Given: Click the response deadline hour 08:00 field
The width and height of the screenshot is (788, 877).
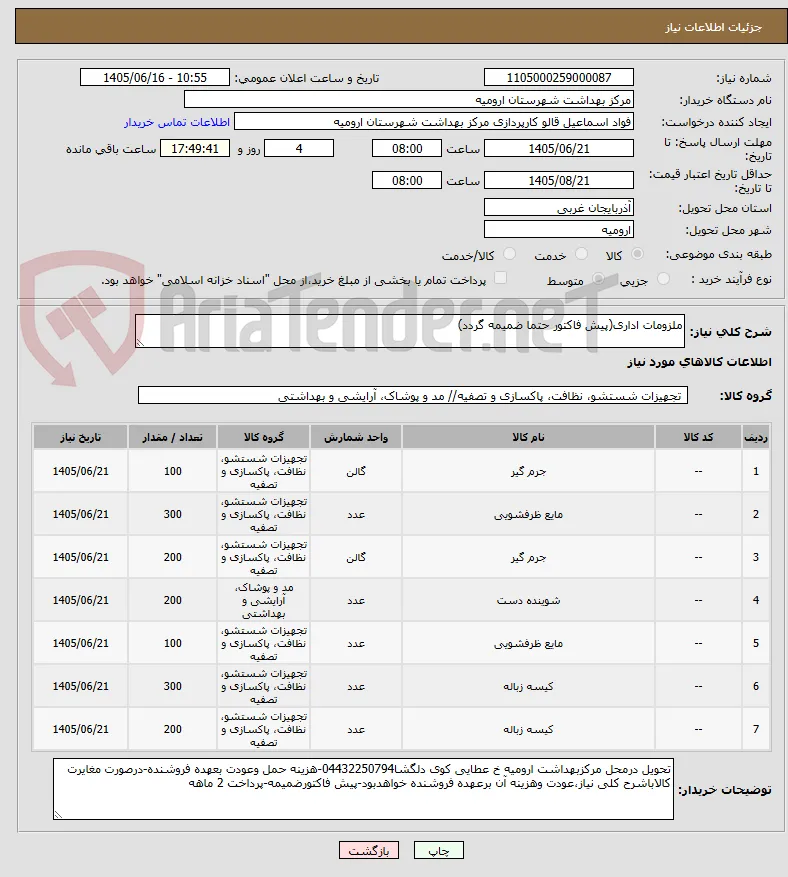Looking at the screenshot, I should 407,148.
